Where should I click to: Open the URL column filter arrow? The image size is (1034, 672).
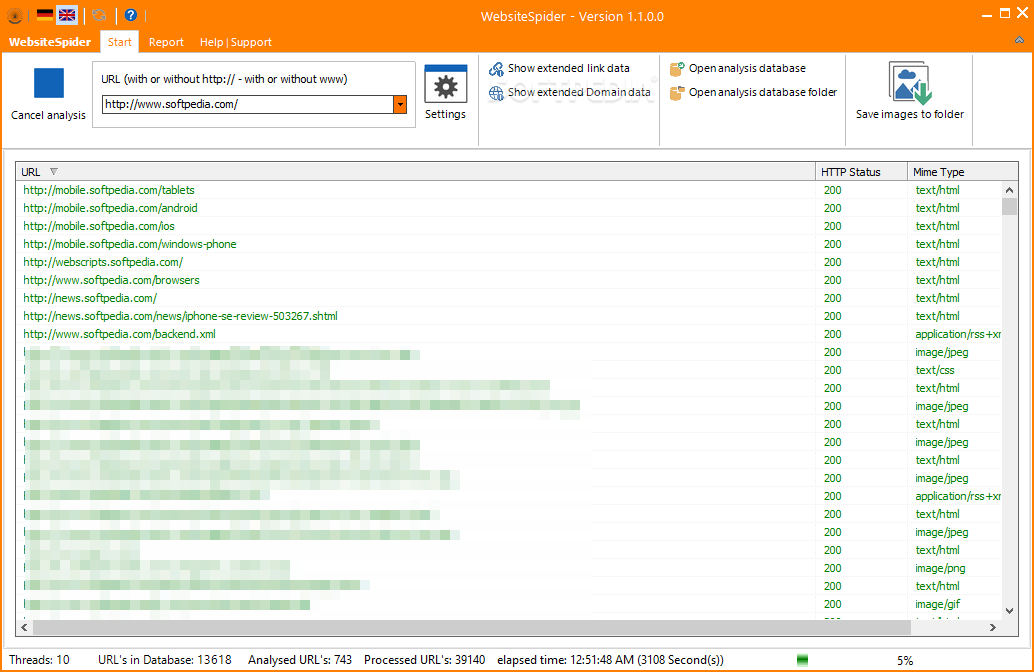coord(54,172)
